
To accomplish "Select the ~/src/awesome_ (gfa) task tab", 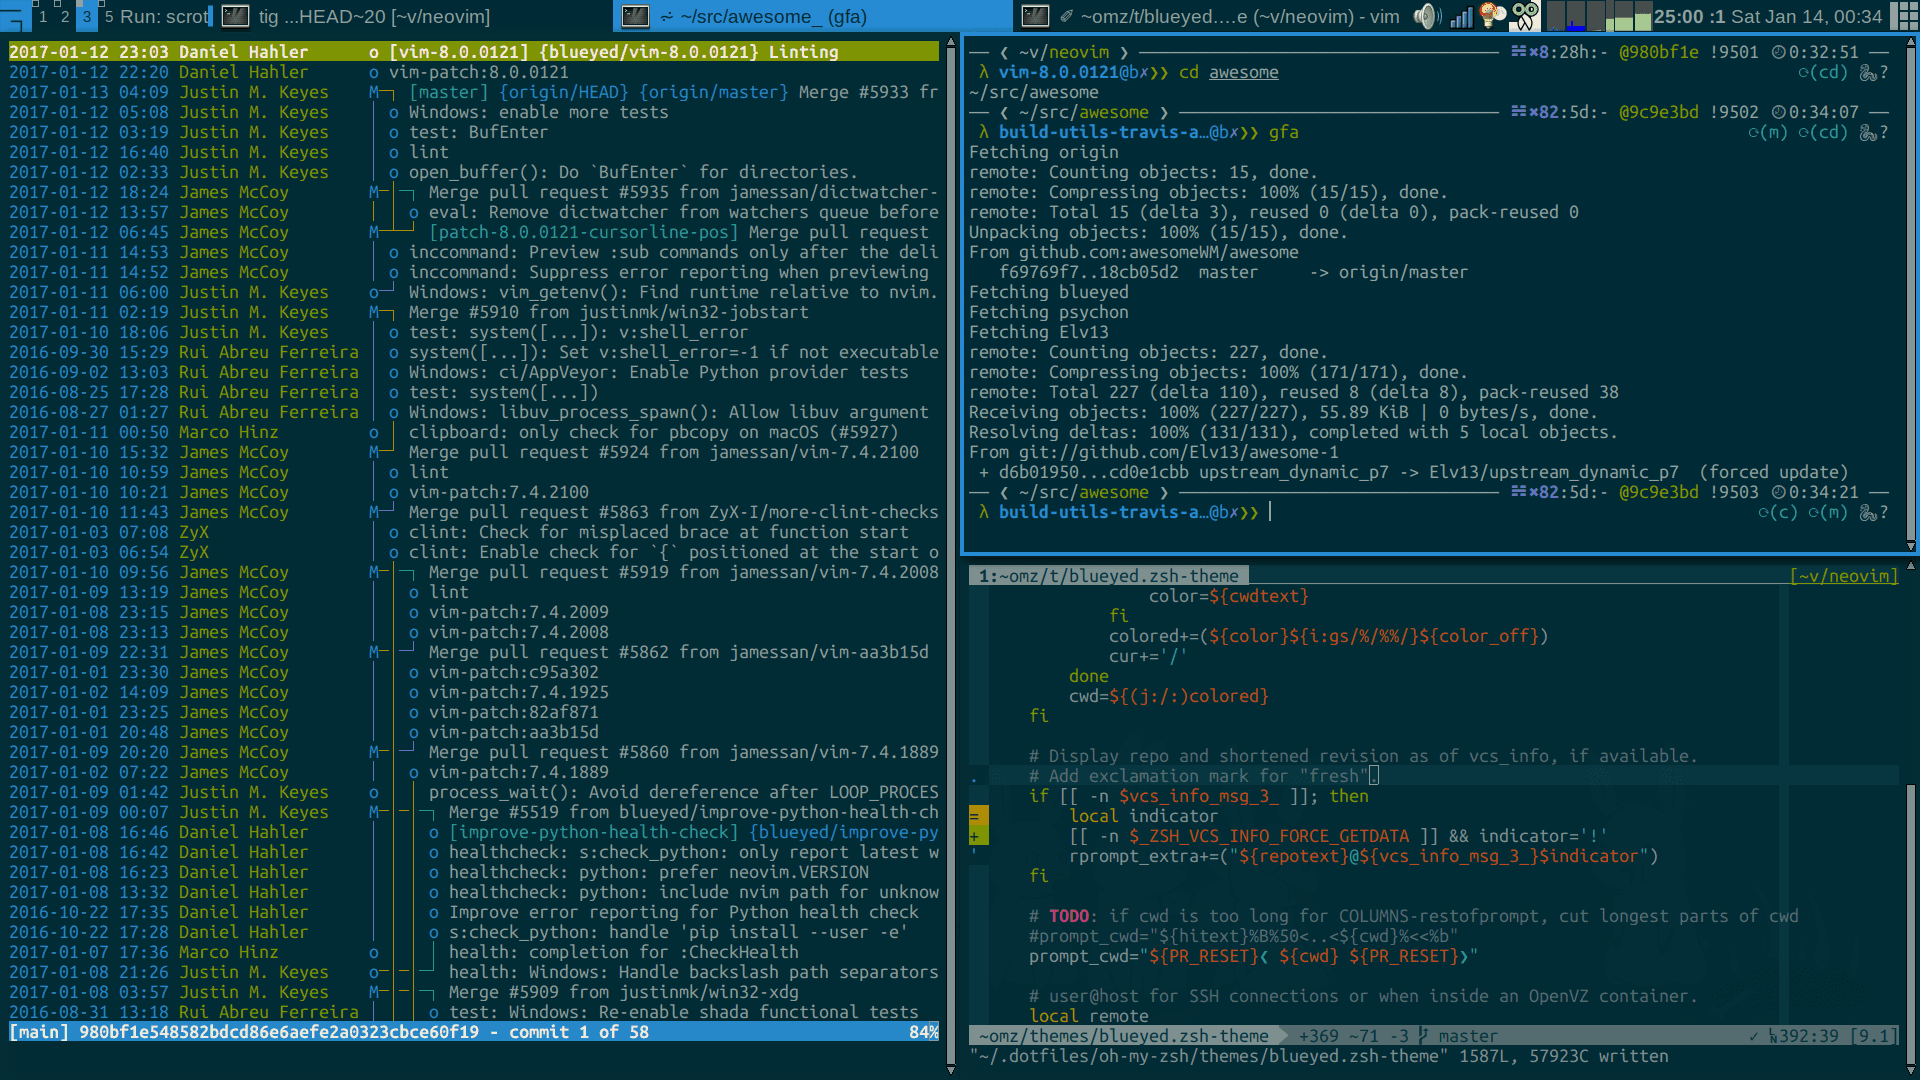I will (772, 16).
